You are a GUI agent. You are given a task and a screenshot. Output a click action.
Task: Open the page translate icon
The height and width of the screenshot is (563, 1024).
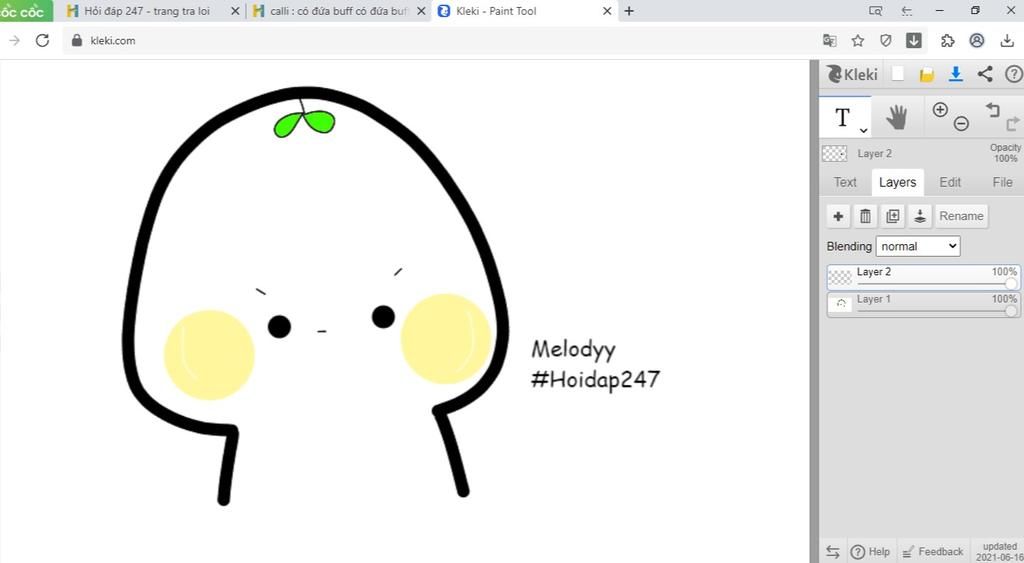[x=829, y=40]
